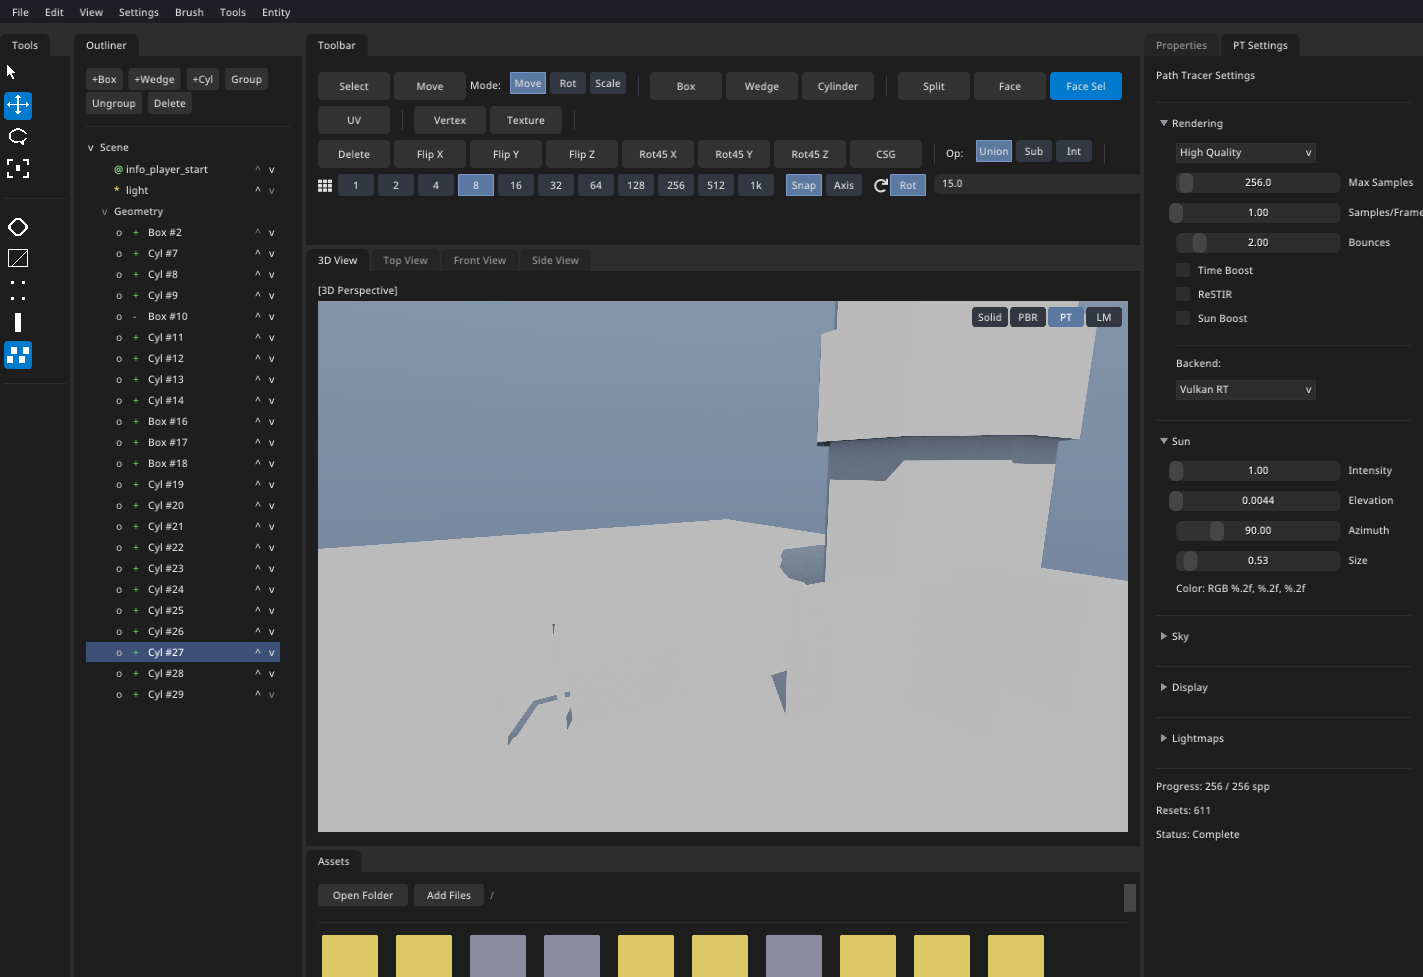
Task: Switch to the Top View tab
Action: click(405, 260)
